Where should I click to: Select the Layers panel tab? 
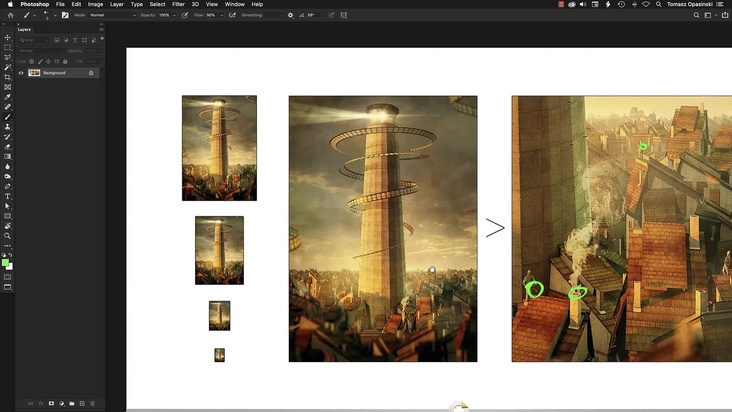24,29
